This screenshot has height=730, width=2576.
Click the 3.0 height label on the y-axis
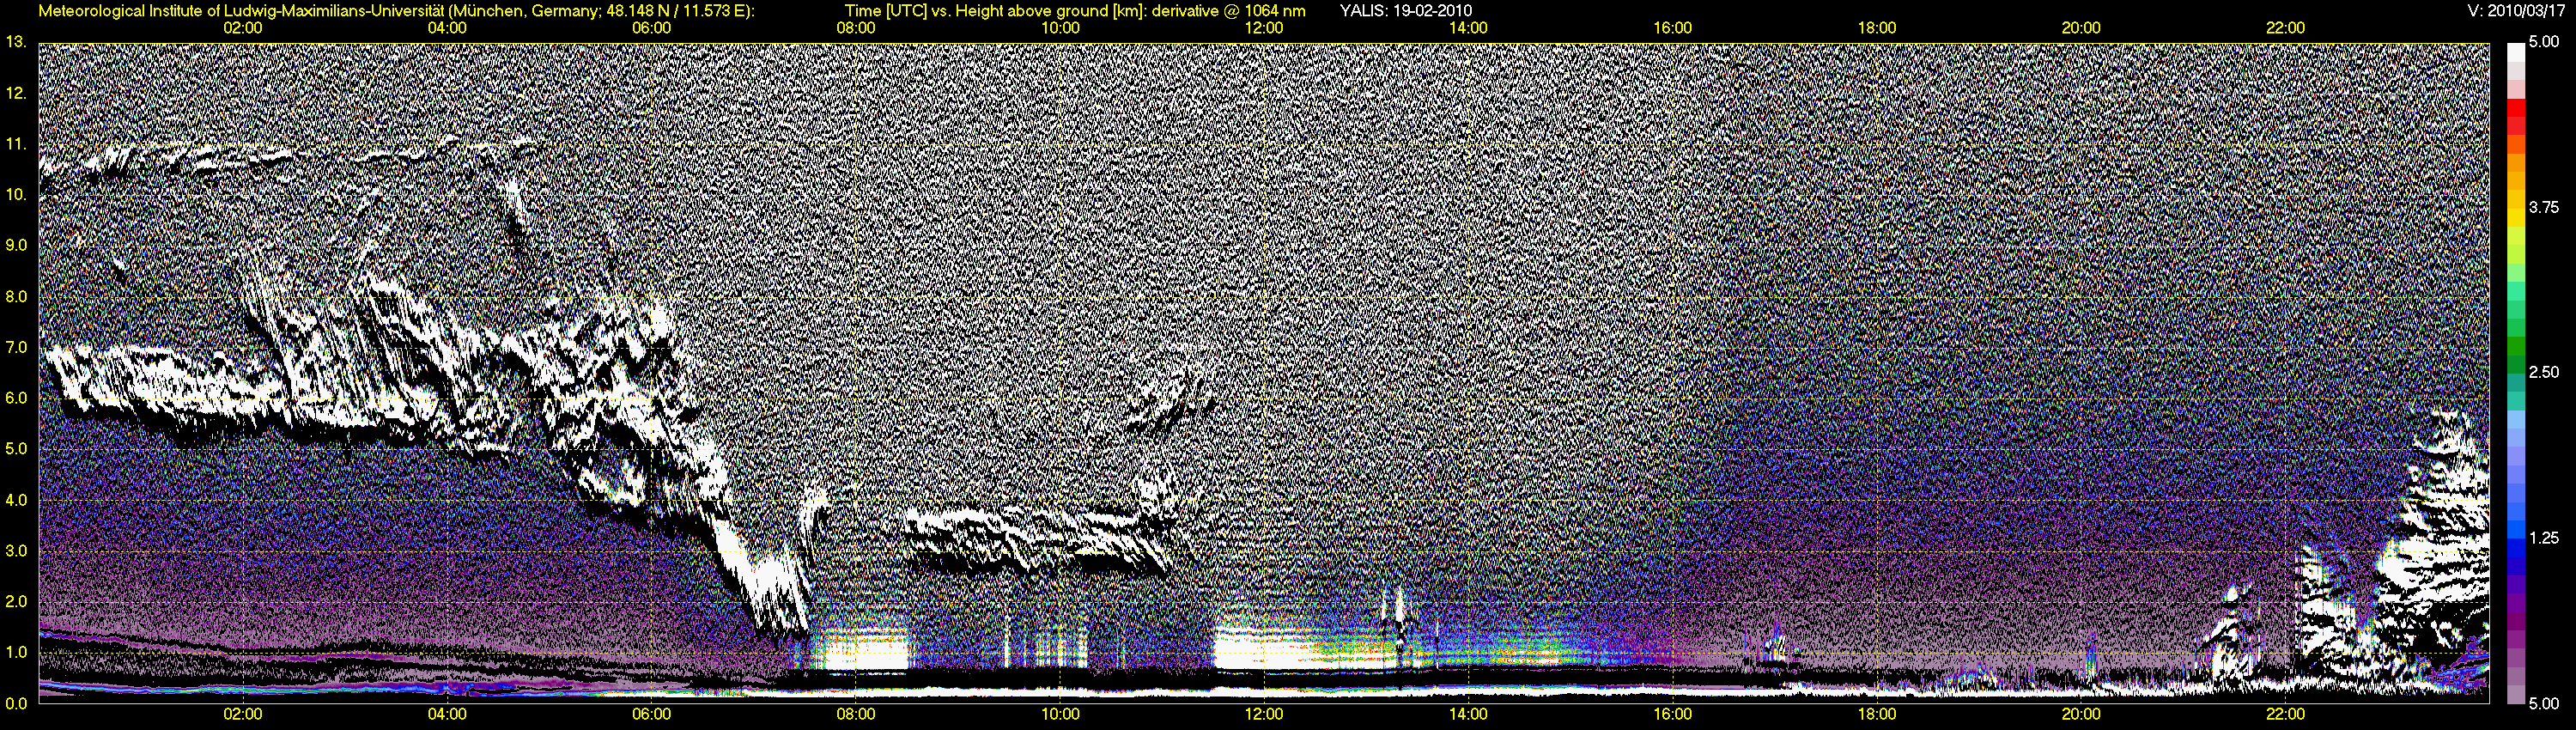pyautogui.click(x=16, y=551)
